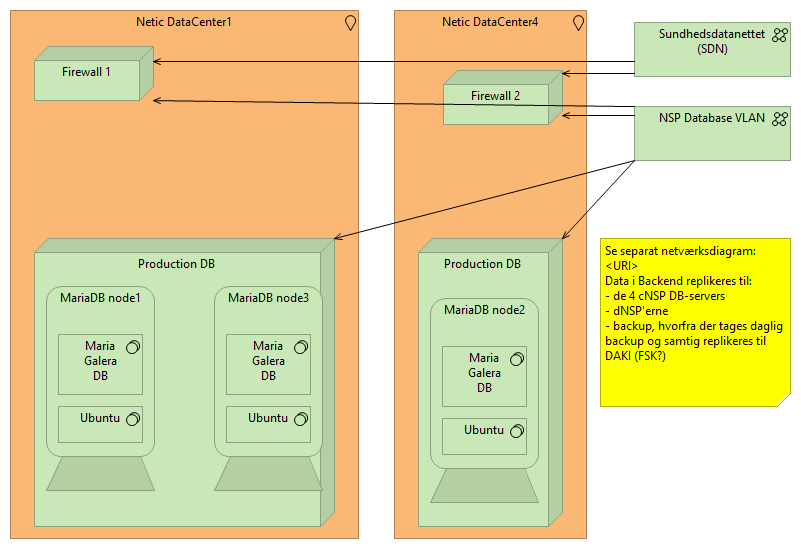801x549 pixels.
Task: Click the <URI> placeholder in the yellow note
Action: [x=622, y=266]
